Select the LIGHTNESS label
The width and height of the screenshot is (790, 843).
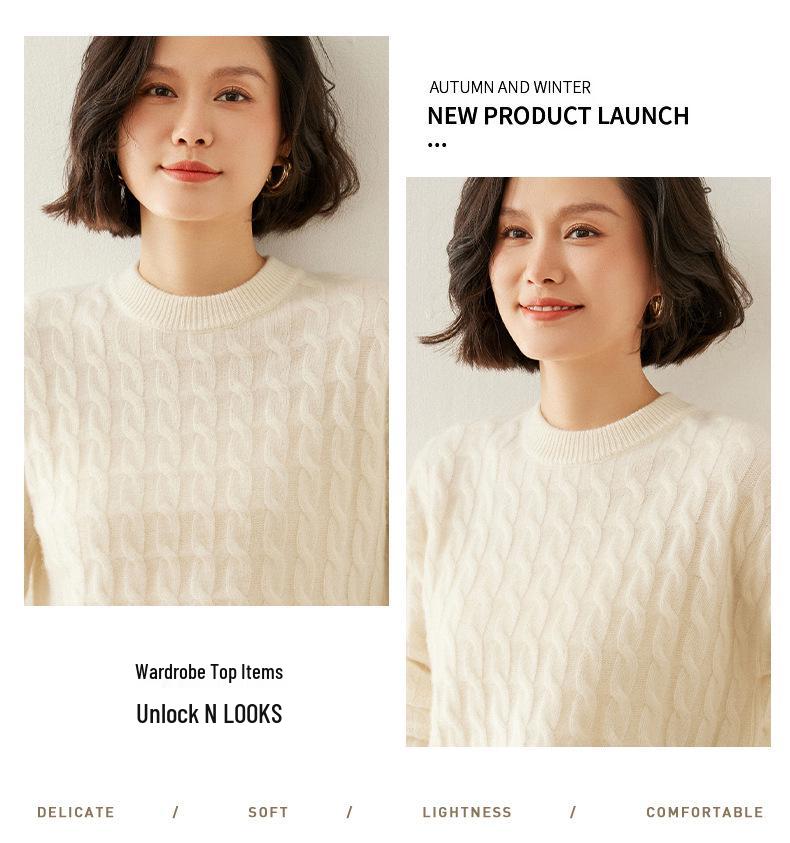tap(467, 812)
